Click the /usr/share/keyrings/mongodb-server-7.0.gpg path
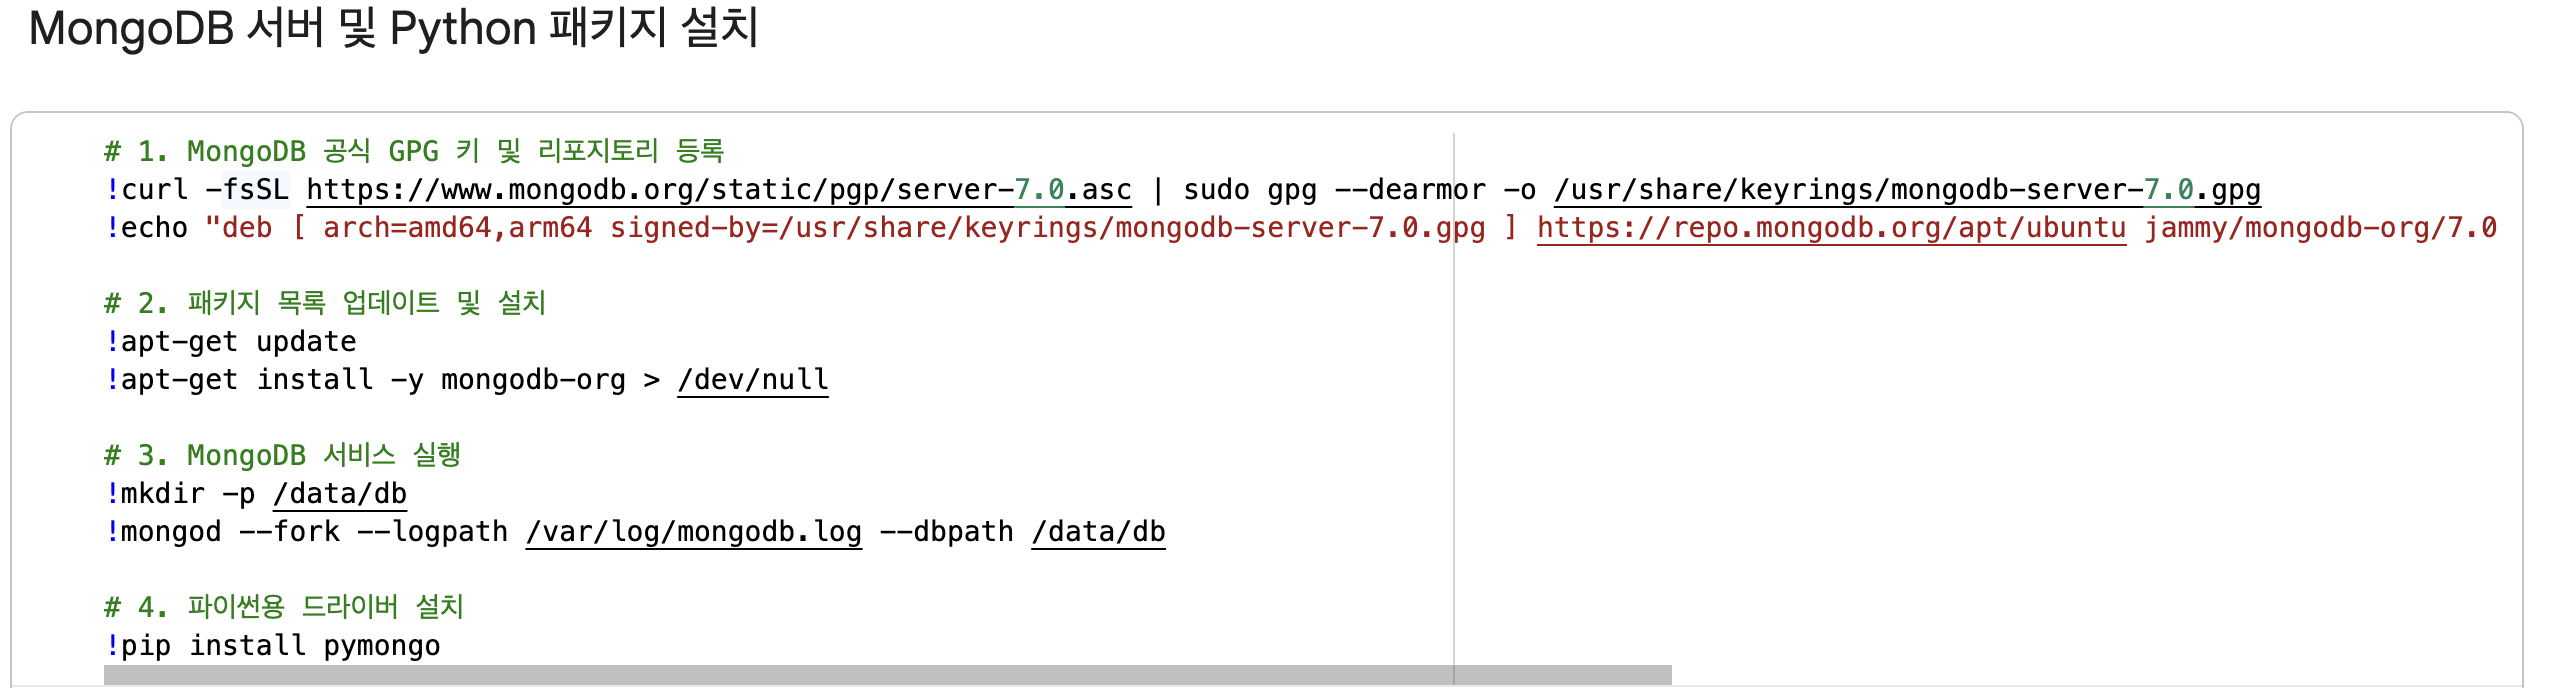The image size is (2556, 688). (1907, 190)
